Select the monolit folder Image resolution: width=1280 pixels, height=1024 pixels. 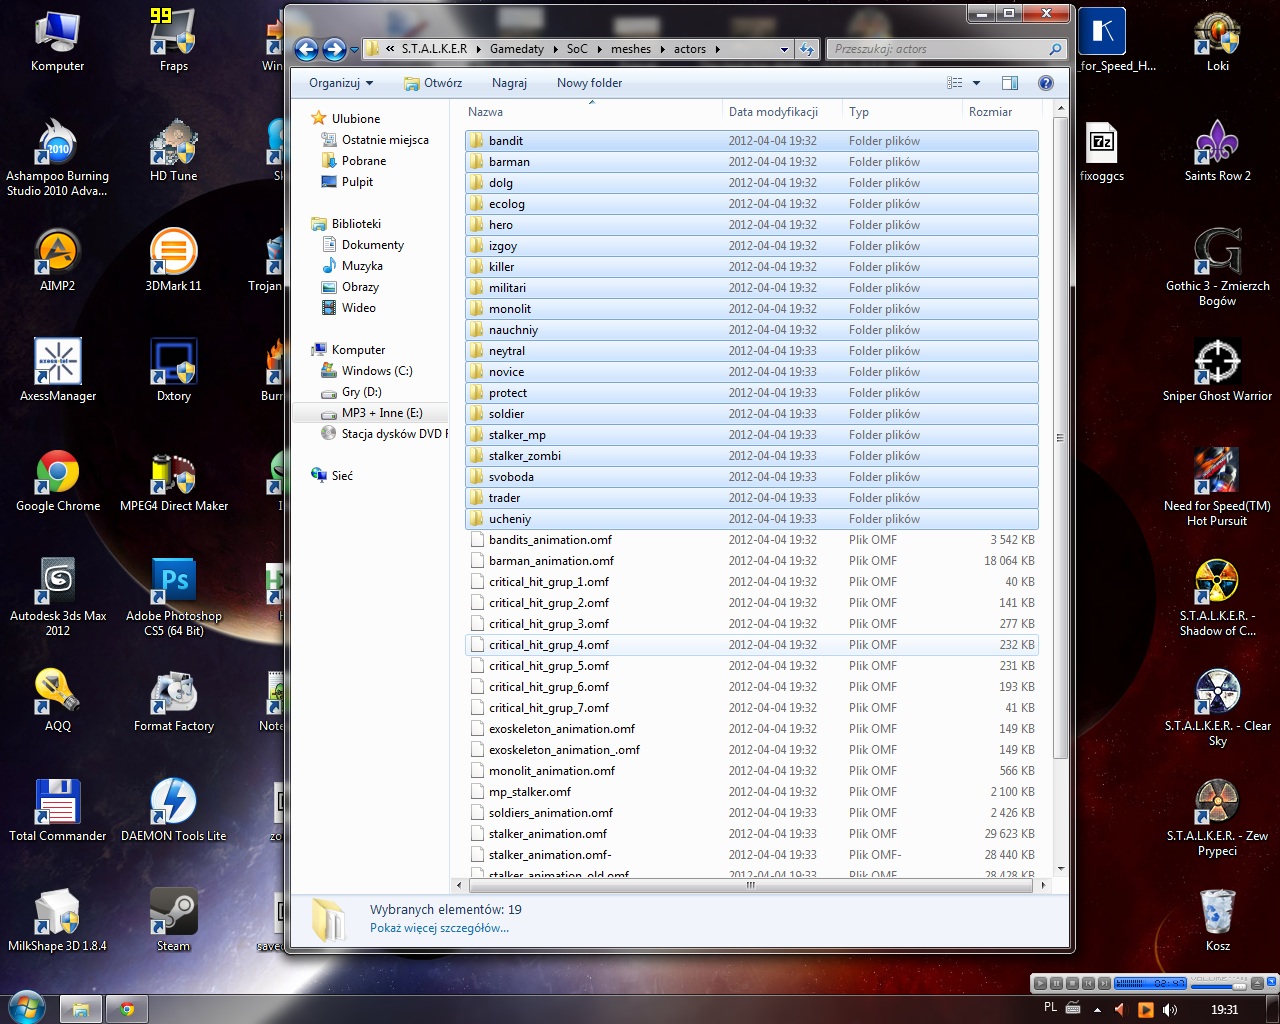[x=752, y=309]
